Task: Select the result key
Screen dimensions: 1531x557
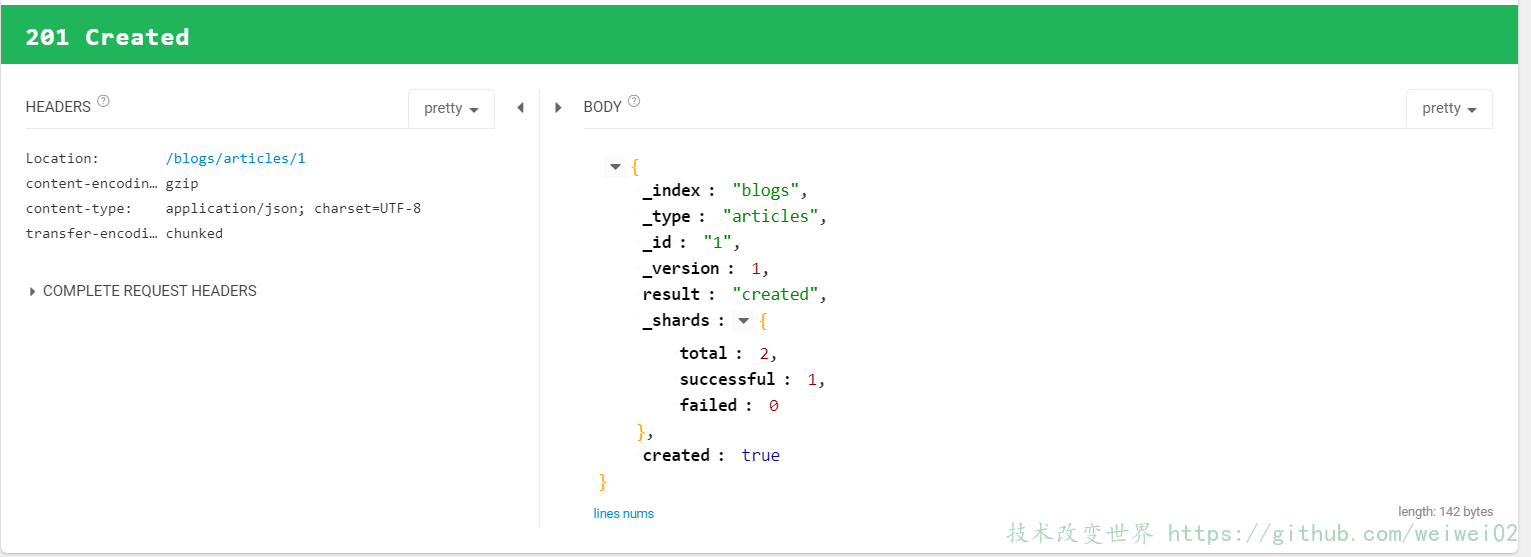Action: pyautogui.click(x=671, y=294)
